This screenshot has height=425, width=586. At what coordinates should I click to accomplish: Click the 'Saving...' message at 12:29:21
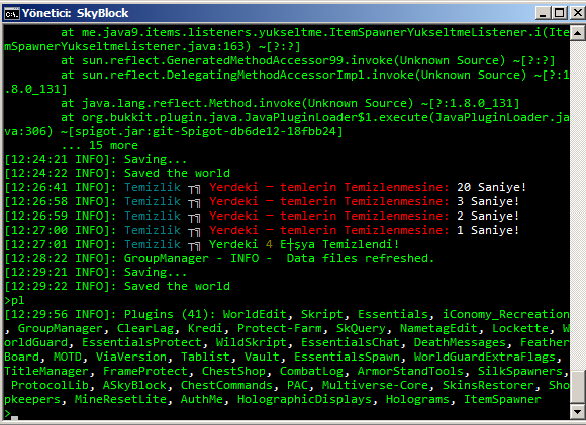pos(155,272)
